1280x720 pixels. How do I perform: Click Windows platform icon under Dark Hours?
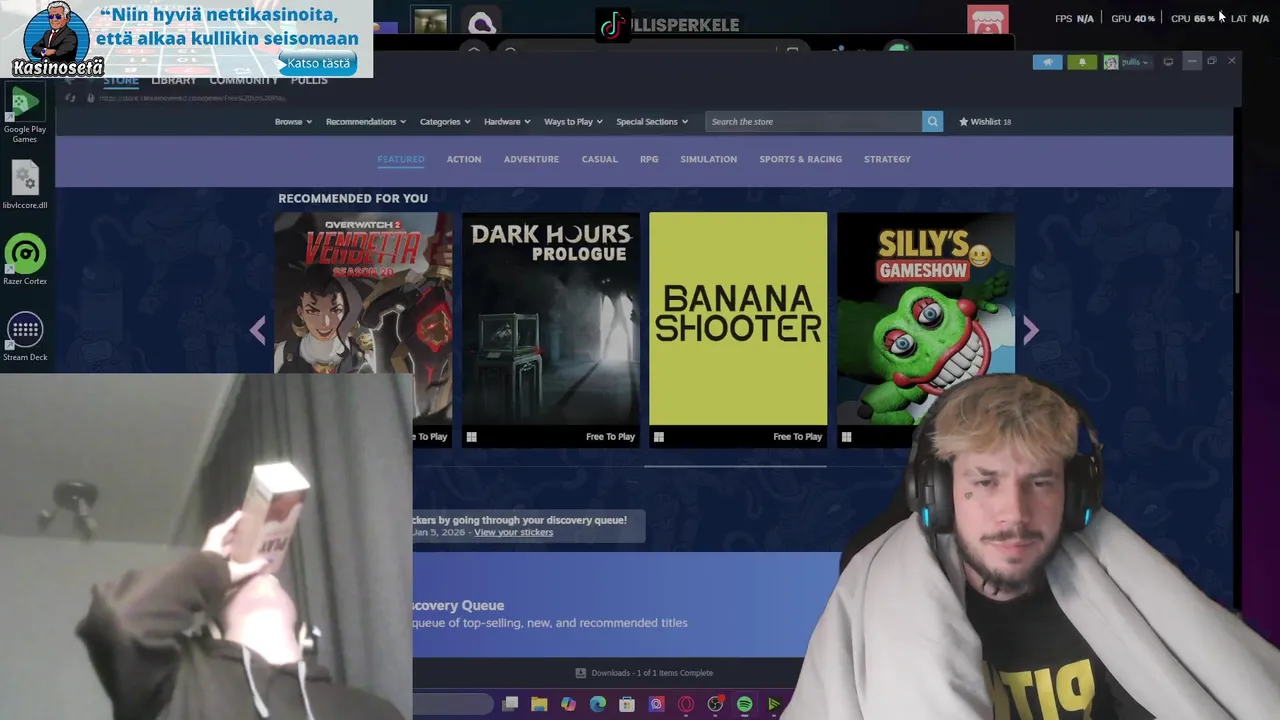coord(471,437)
